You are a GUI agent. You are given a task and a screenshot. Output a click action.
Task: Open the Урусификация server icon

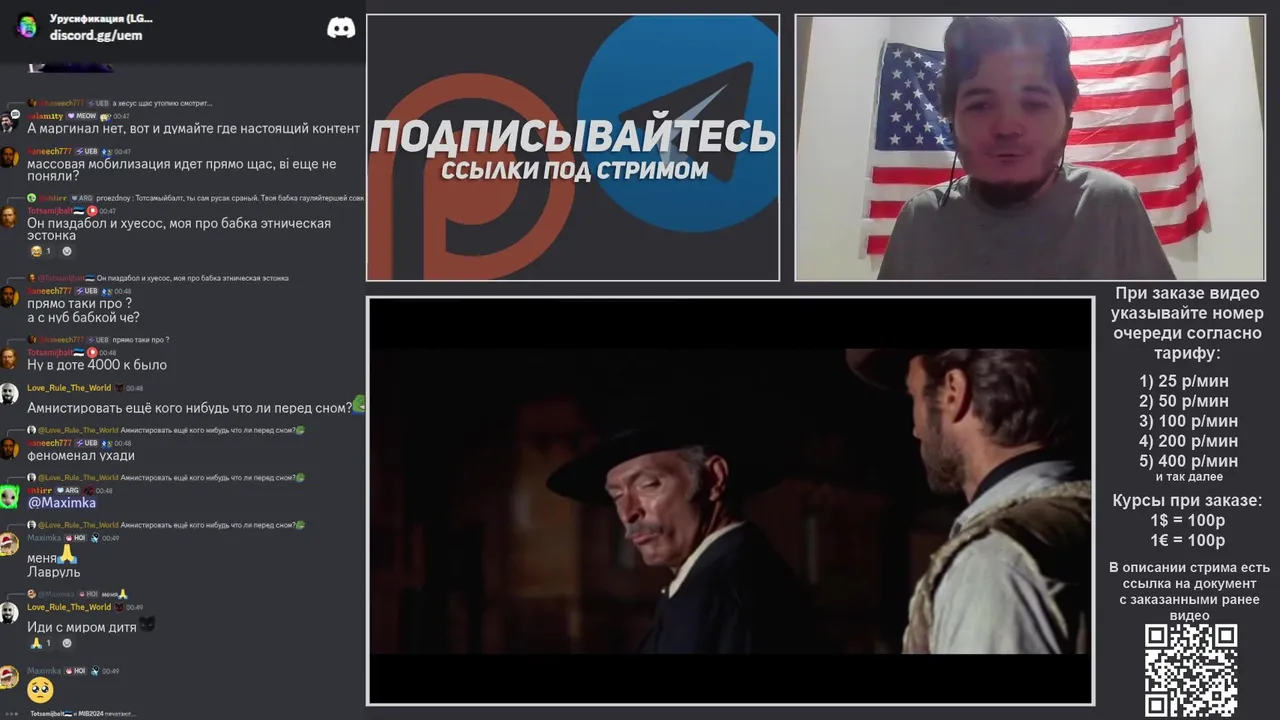pyautogui.click(x=27, y=26)
